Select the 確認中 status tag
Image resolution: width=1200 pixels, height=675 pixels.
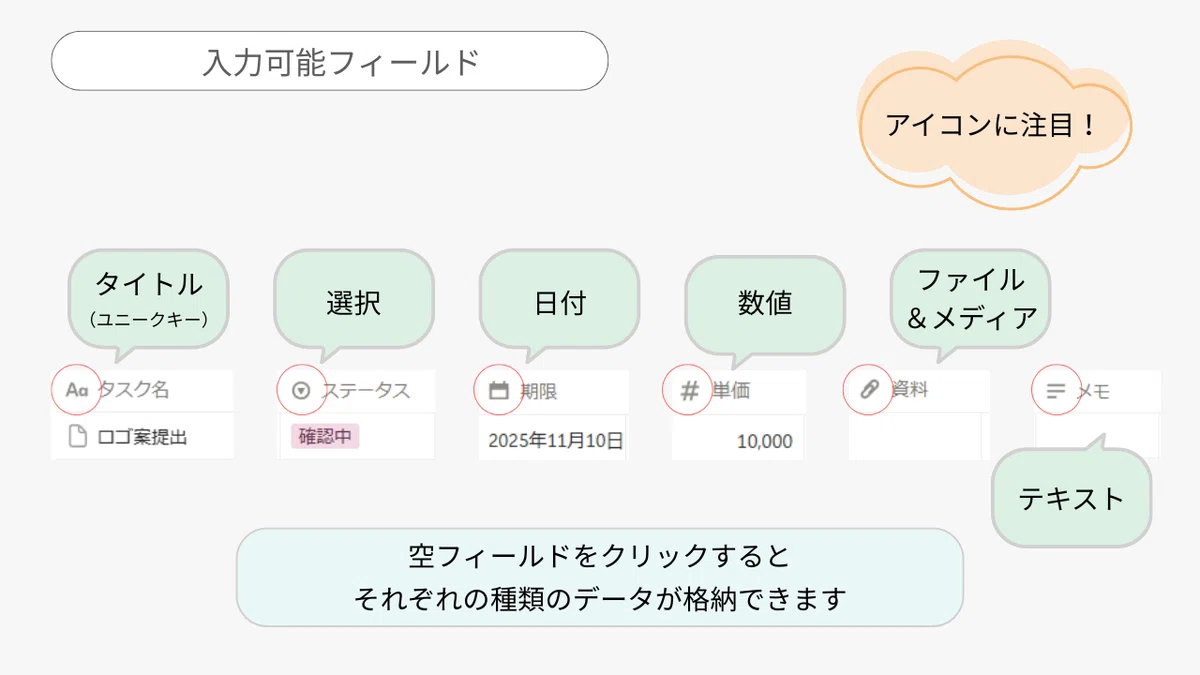(325, 437)
